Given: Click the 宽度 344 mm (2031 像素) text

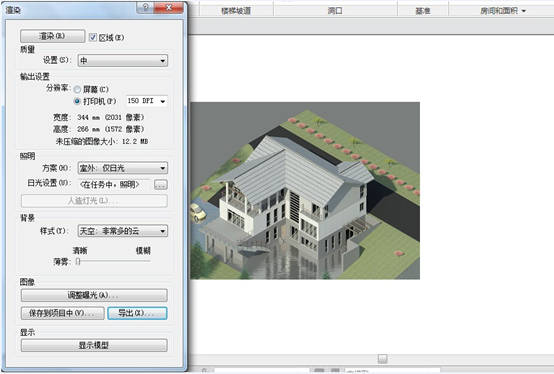Looking at the screenshot, I should click(x=98, y=117).
